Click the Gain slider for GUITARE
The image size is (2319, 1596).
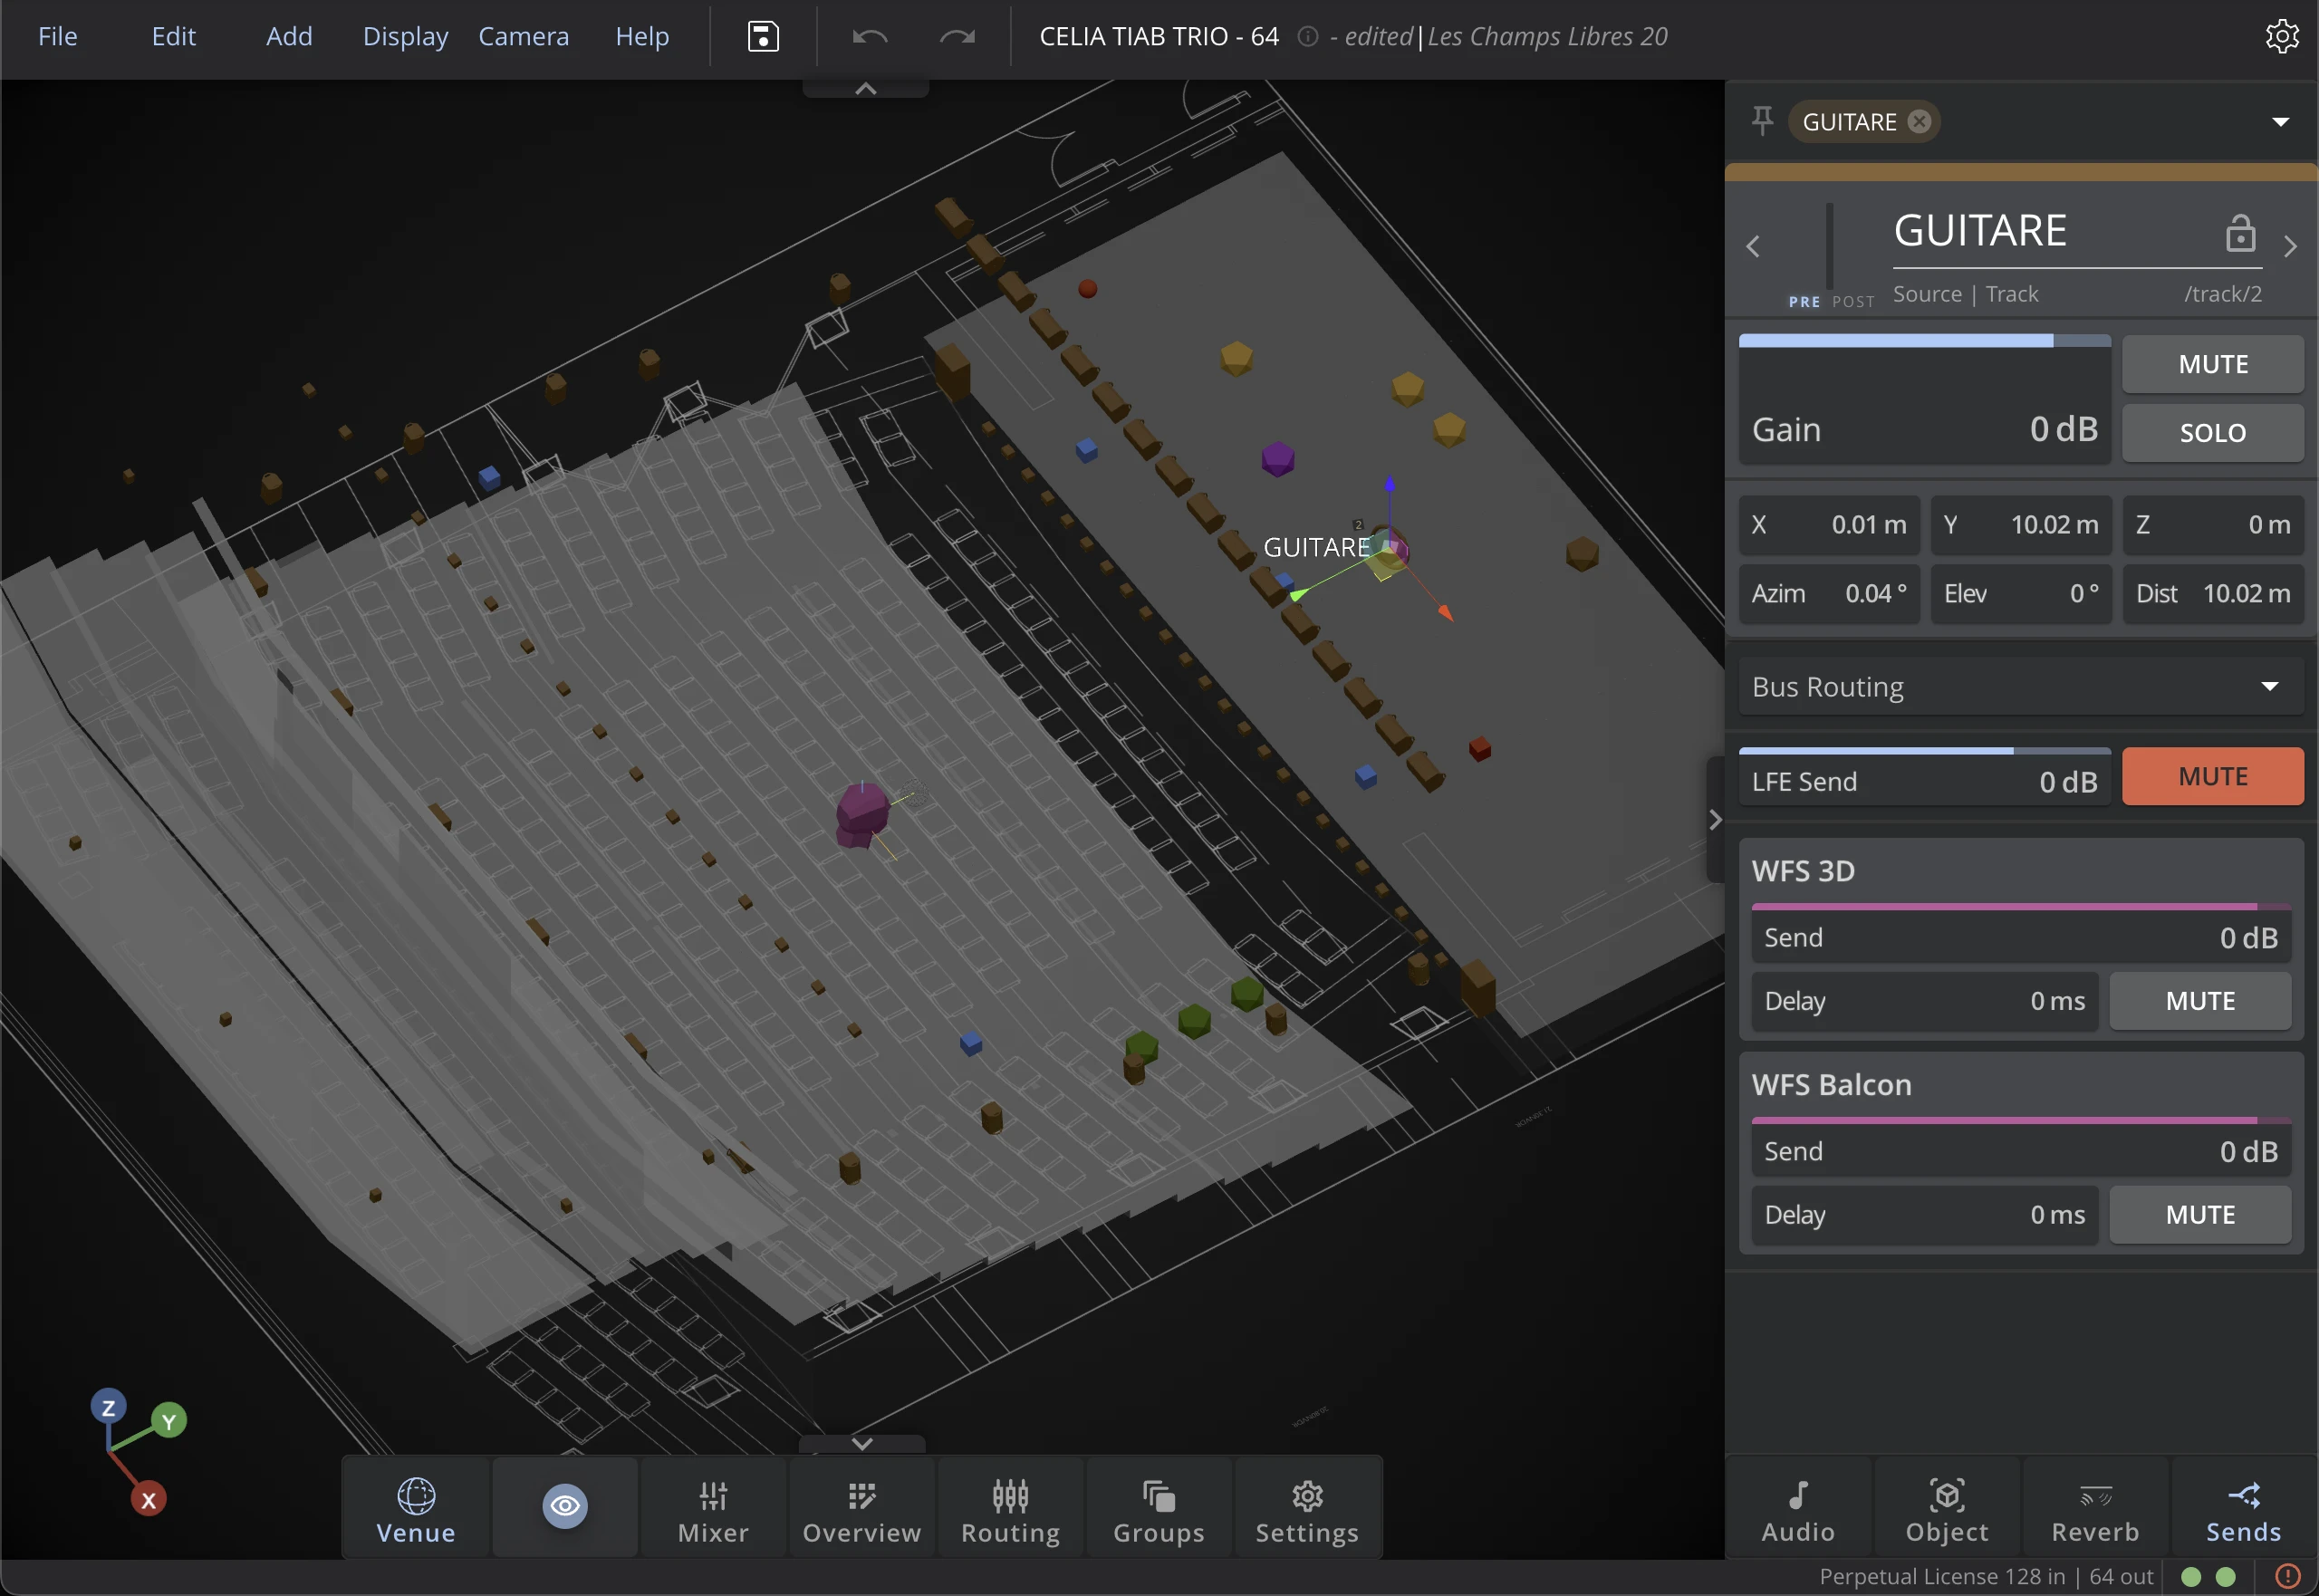[1925, 399]
